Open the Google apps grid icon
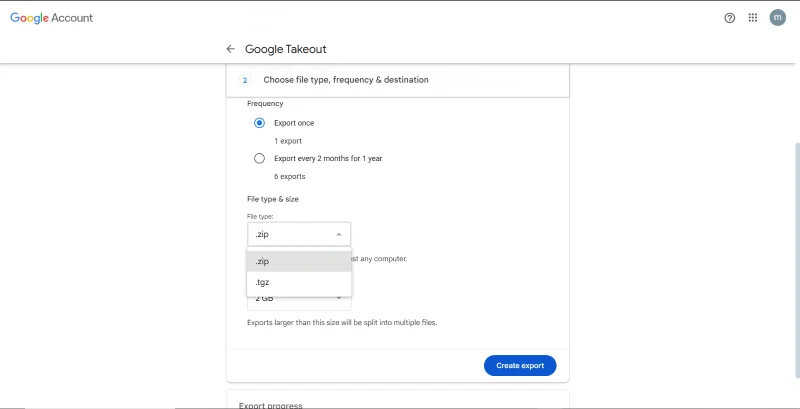This screenshot has height=409, width=800. tap(753, 18)
